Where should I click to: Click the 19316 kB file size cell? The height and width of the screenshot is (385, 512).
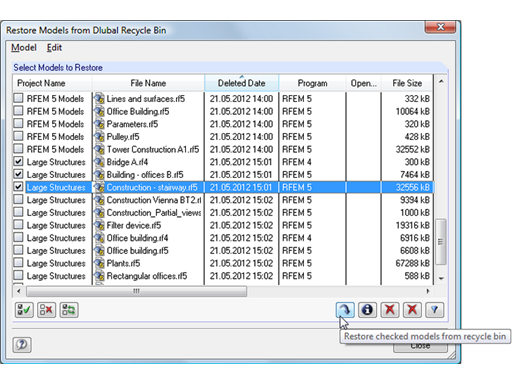(x=412, y=225)
